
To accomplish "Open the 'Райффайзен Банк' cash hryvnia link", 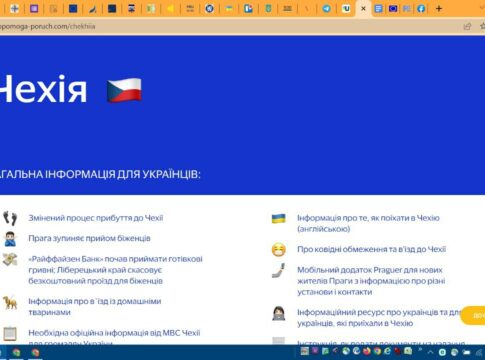I will click(115, 270).
